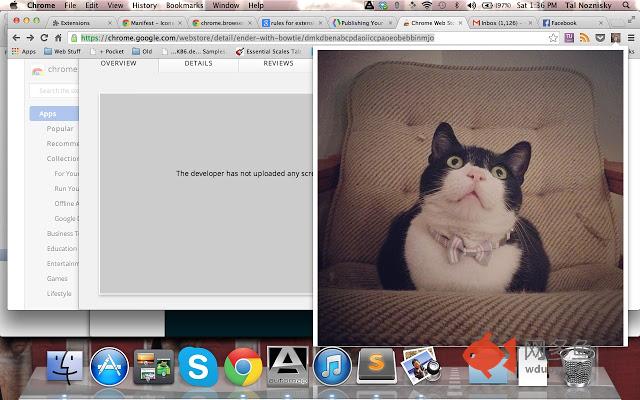Image resolution: width=640 pixels, height=400 pixels.
Task: Open Lifestyle category in sidebar
Action: [x=59, y=293]
